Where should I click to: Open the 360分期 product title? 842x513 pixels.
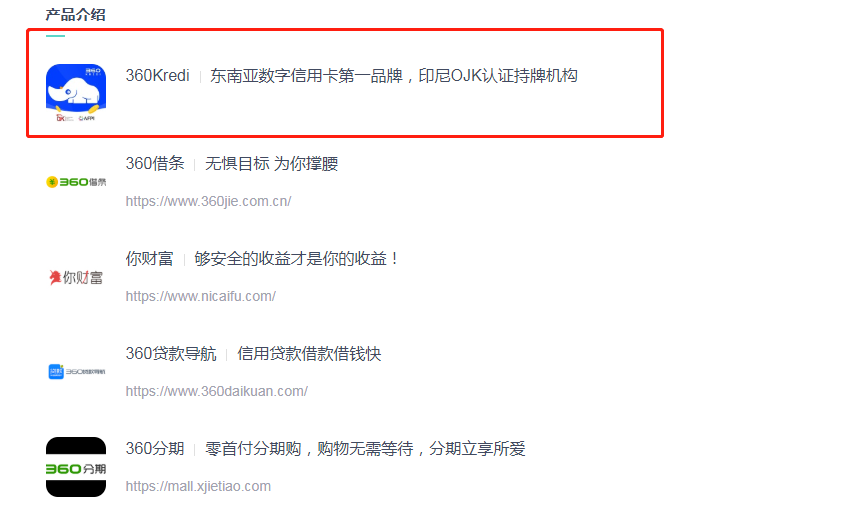click(x=155, y=449)
